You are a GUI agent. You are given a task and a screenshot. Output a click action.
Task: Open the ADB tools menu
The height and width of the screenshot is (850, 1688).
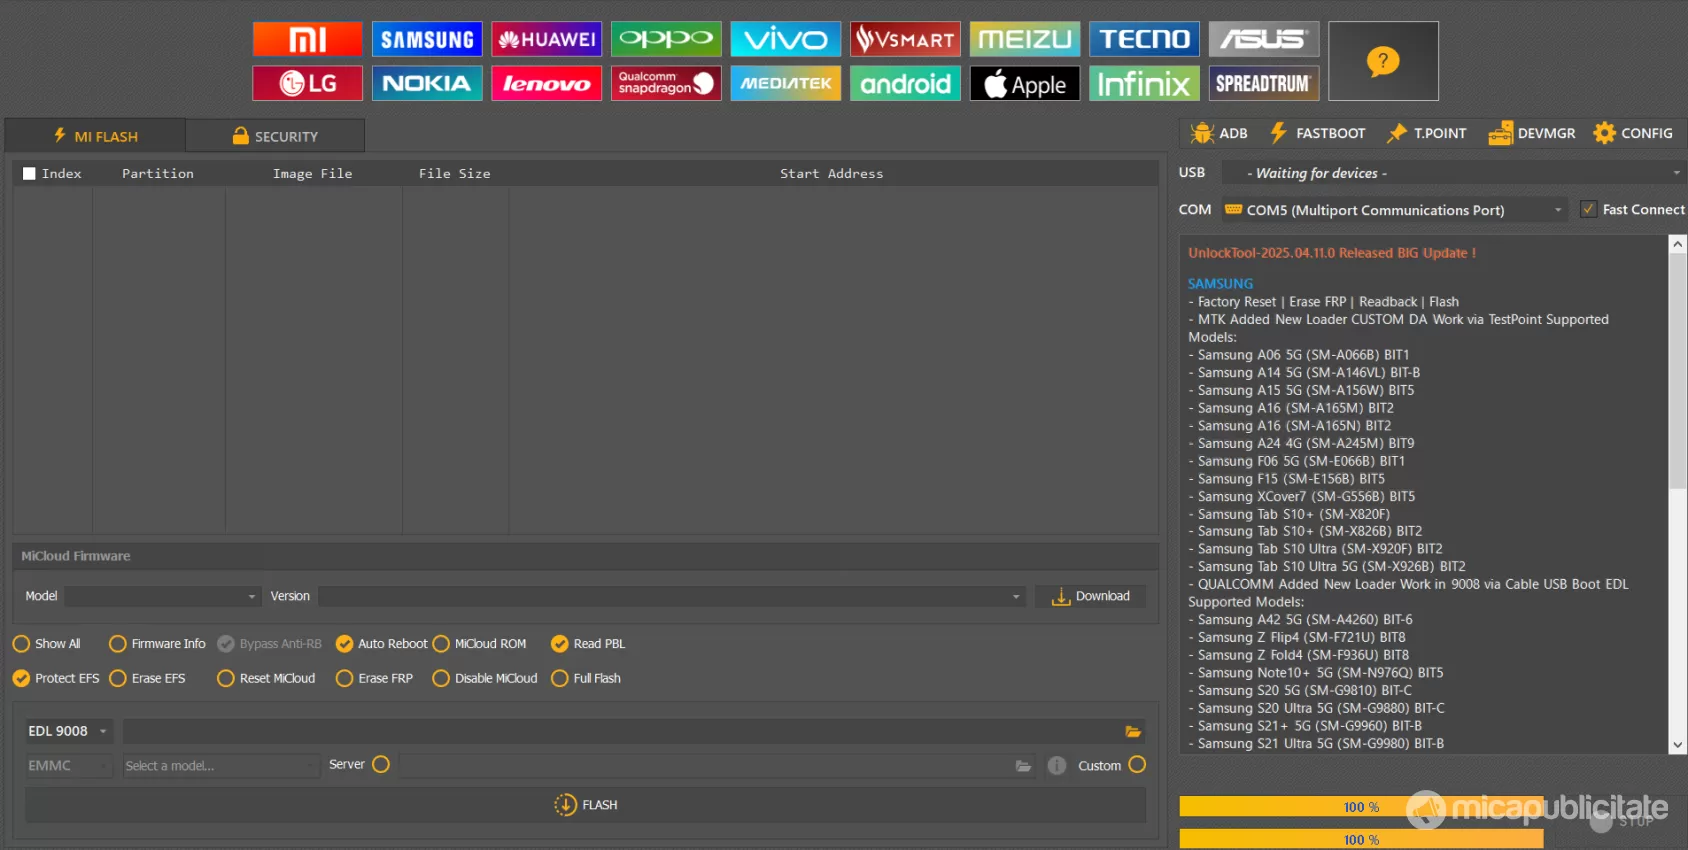coord(1219,133)
